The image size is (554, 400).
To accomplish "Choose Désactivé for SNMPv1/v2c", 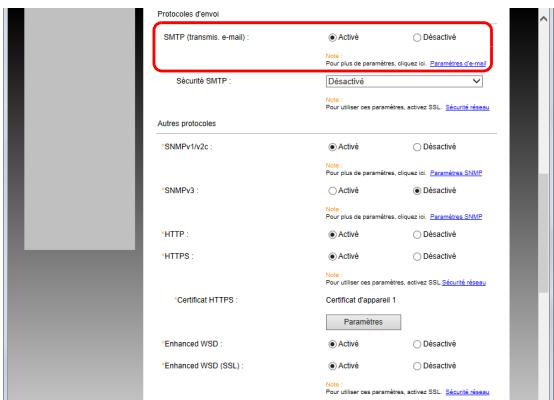I will 417,147.
